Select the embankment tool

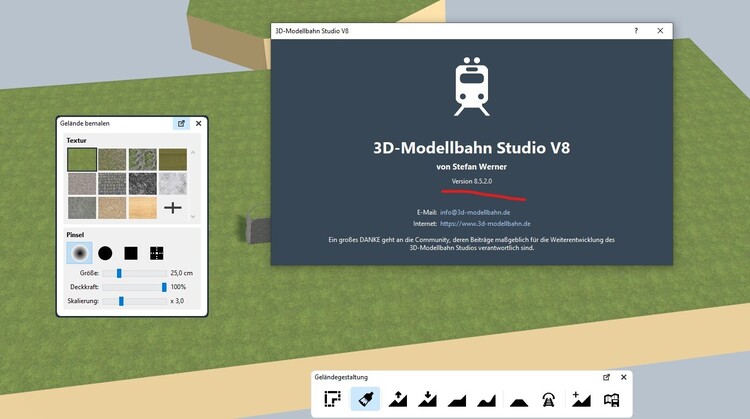(519, 402)
